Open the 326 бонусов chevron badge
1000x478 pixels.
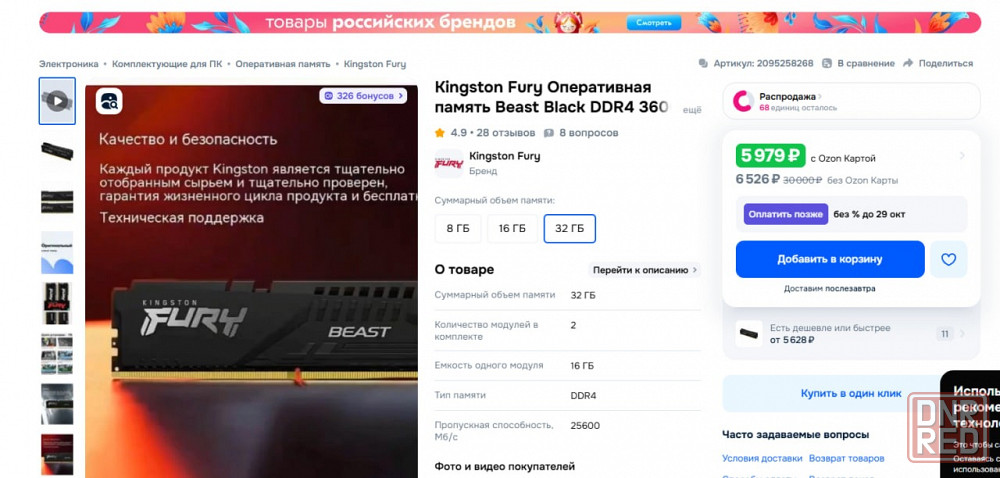pos(363,96)
